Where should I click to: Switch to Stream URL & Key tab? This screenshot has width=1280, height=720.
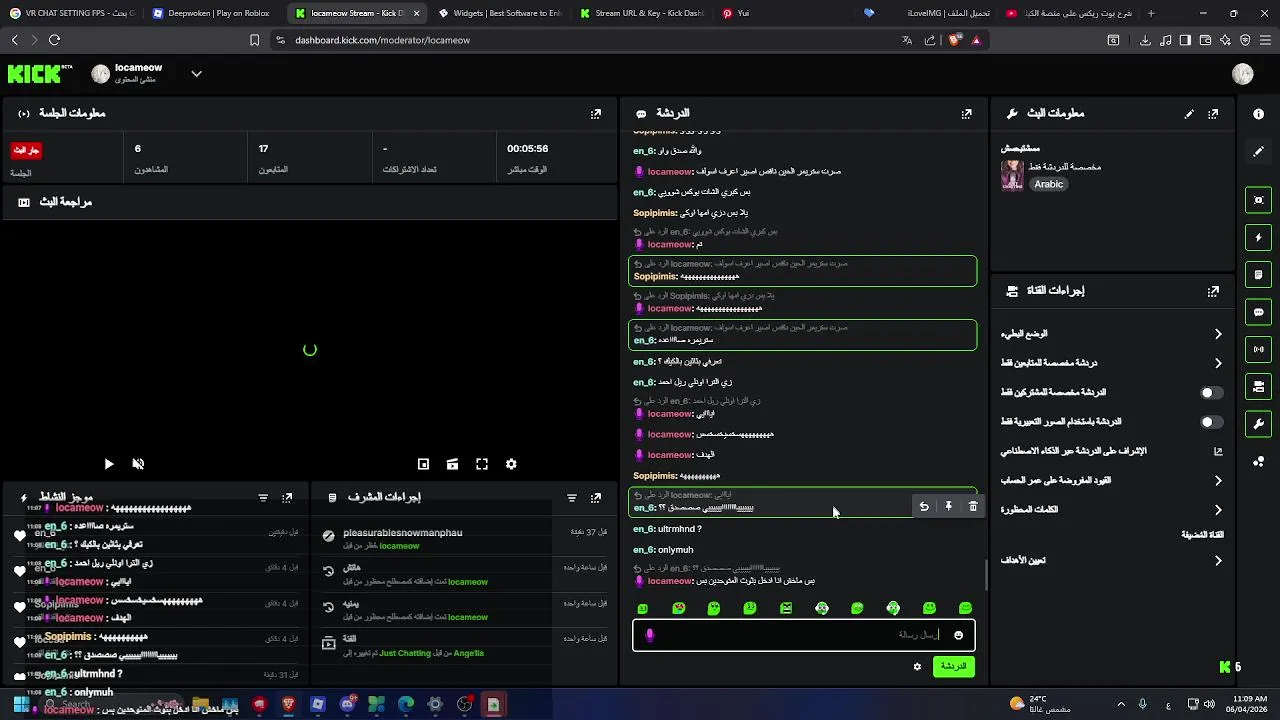[641, 13]
